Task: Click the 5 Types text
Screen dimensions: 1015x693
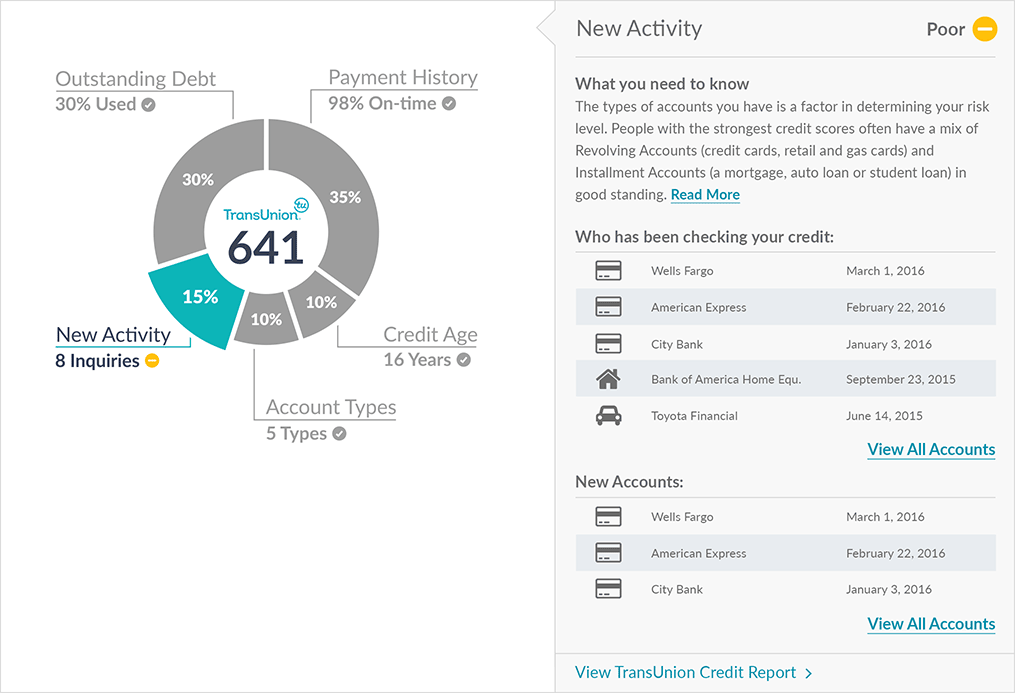Action: (296, 434)
